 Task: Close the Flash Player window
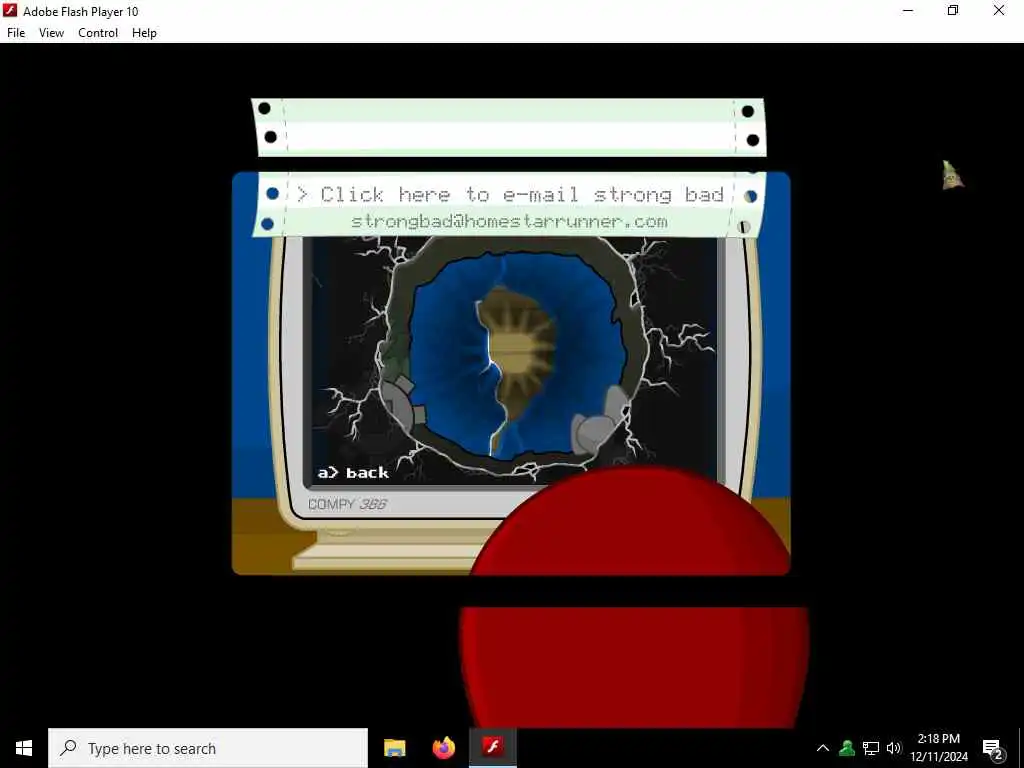click(999, 10)
